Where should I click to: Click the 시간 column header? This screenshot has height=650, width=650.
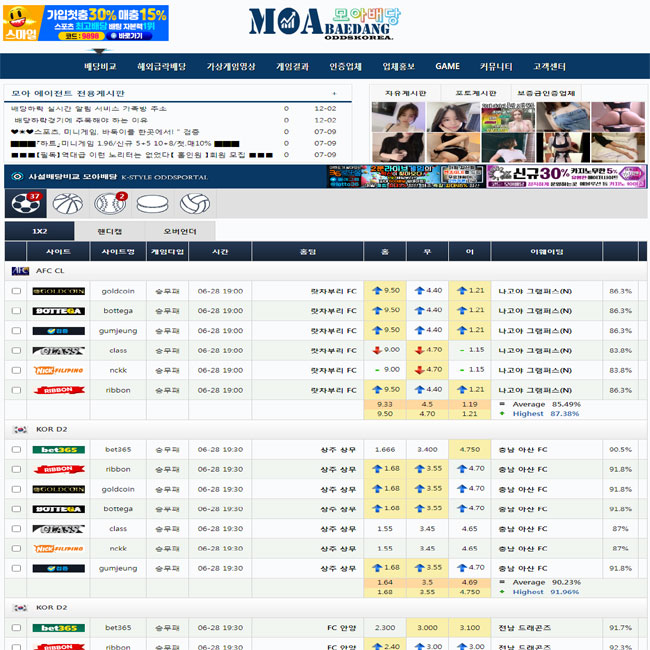coord(220,252)
